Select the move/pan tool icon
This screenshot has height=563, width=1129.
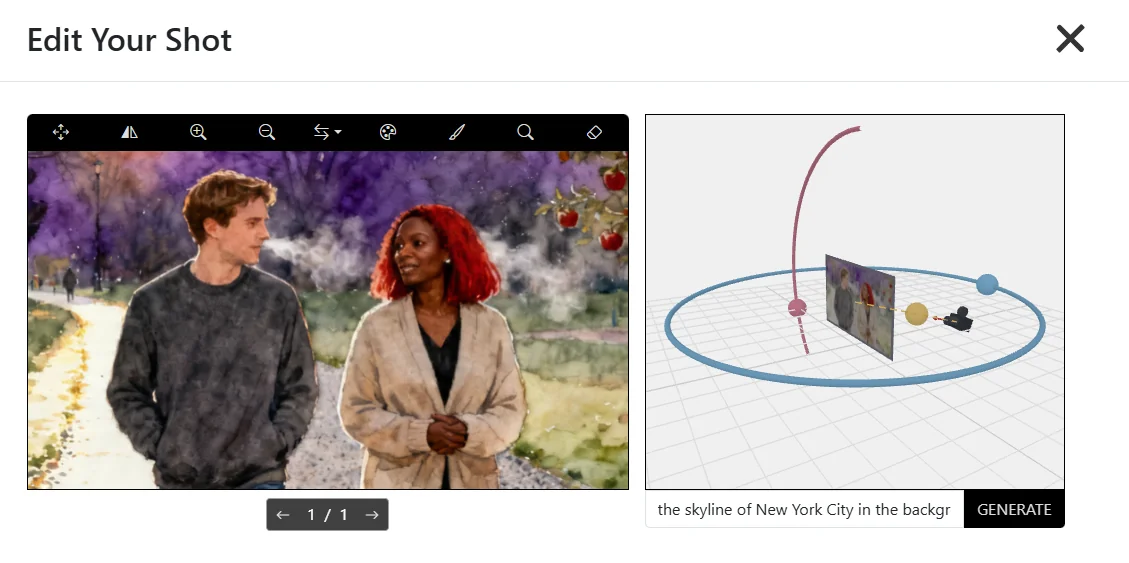pos(60,132)
